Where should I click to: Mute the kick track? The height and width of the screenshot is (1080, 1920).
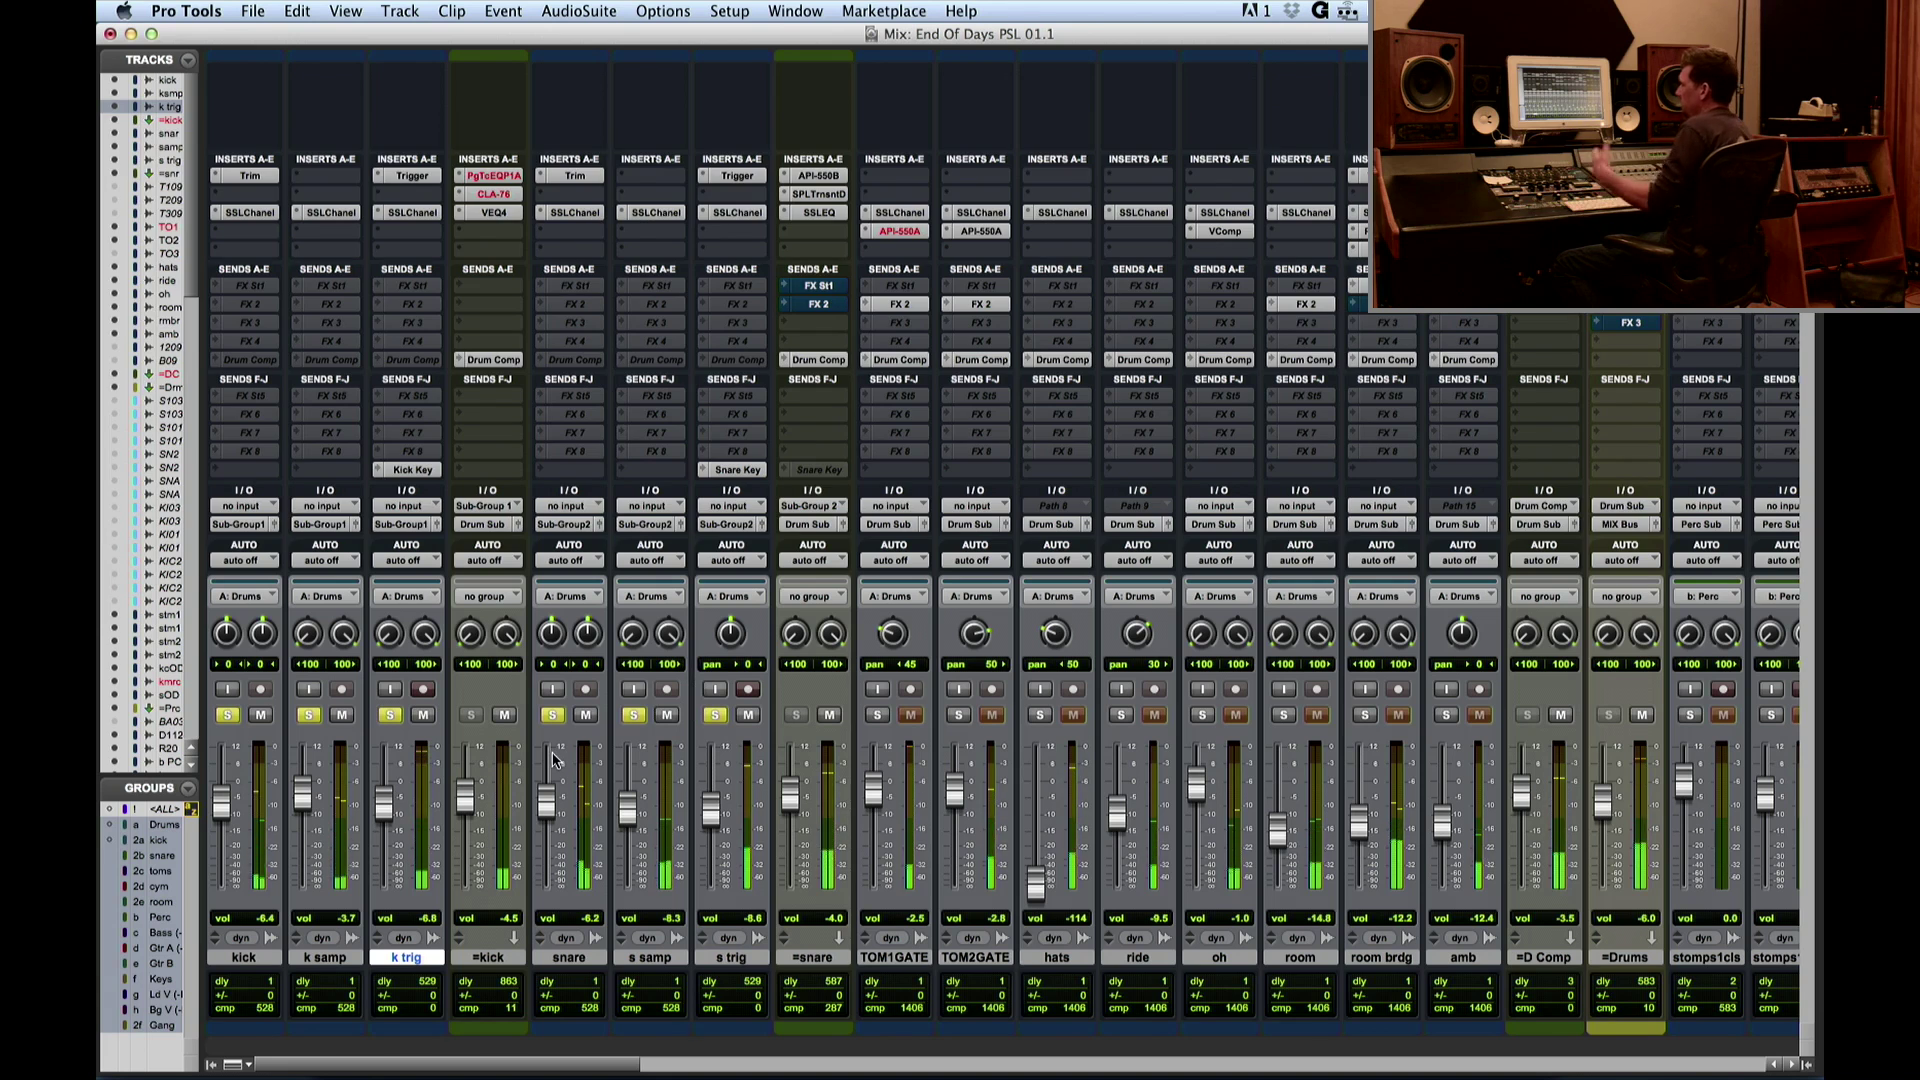261,715
